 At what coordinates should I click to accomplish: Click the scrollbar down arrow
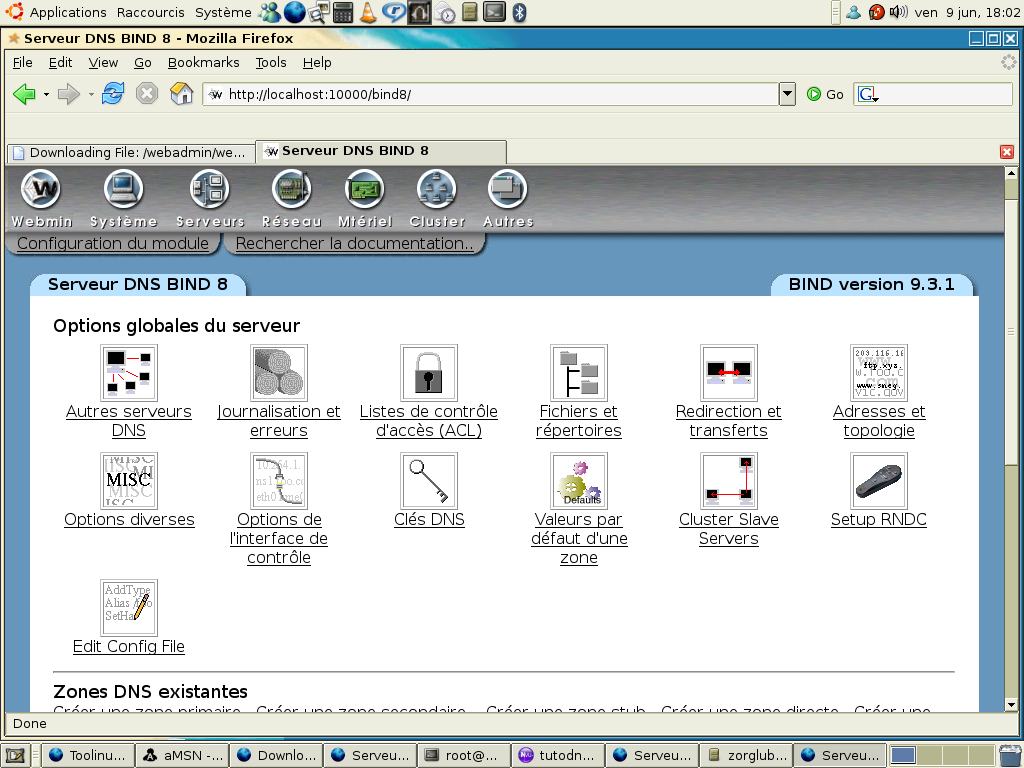[1011, 705]
